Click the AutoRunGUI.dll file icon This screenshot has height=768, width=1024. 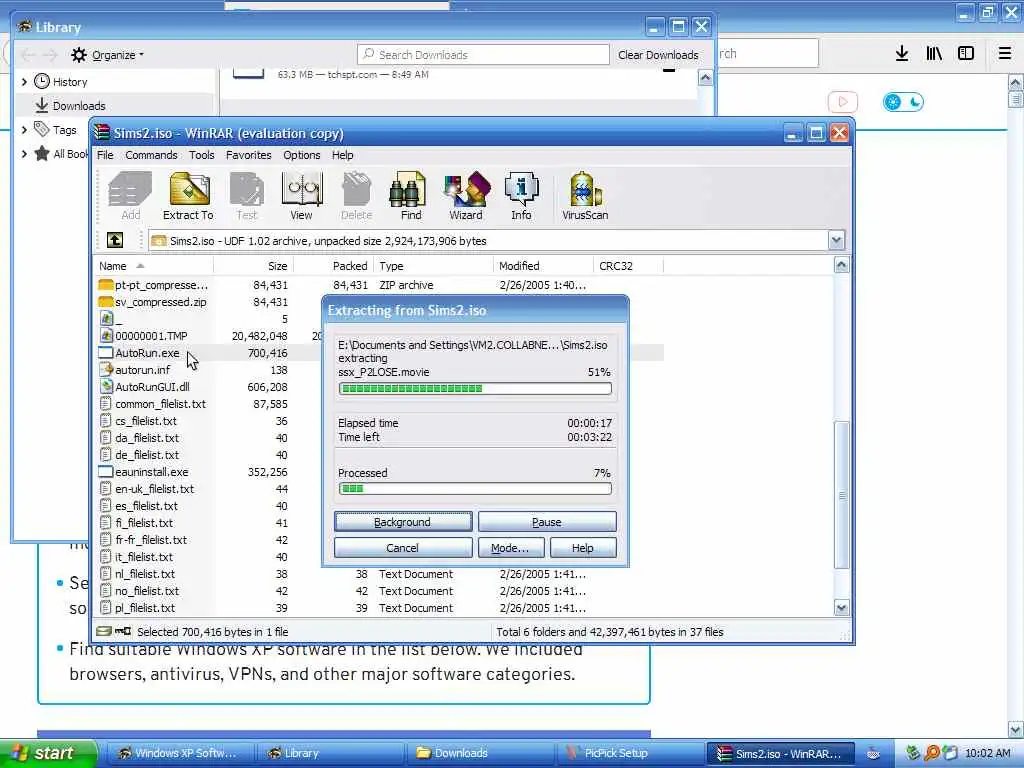106,387
